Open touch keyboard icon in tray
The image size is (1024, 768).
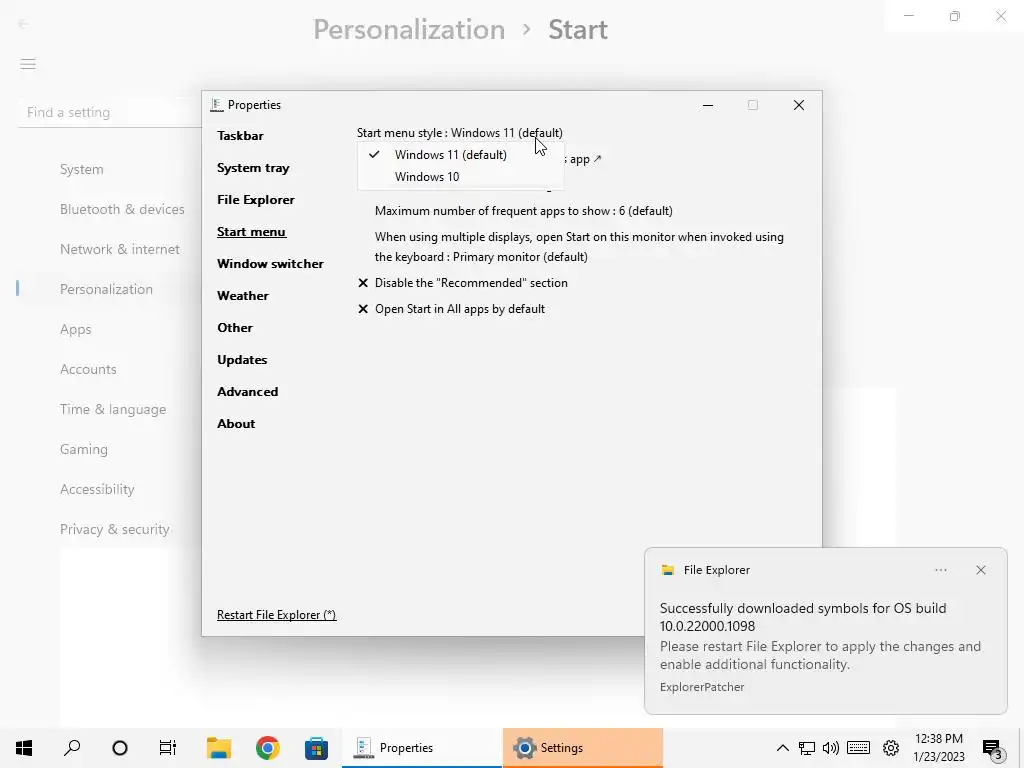[x=858, y=748]
